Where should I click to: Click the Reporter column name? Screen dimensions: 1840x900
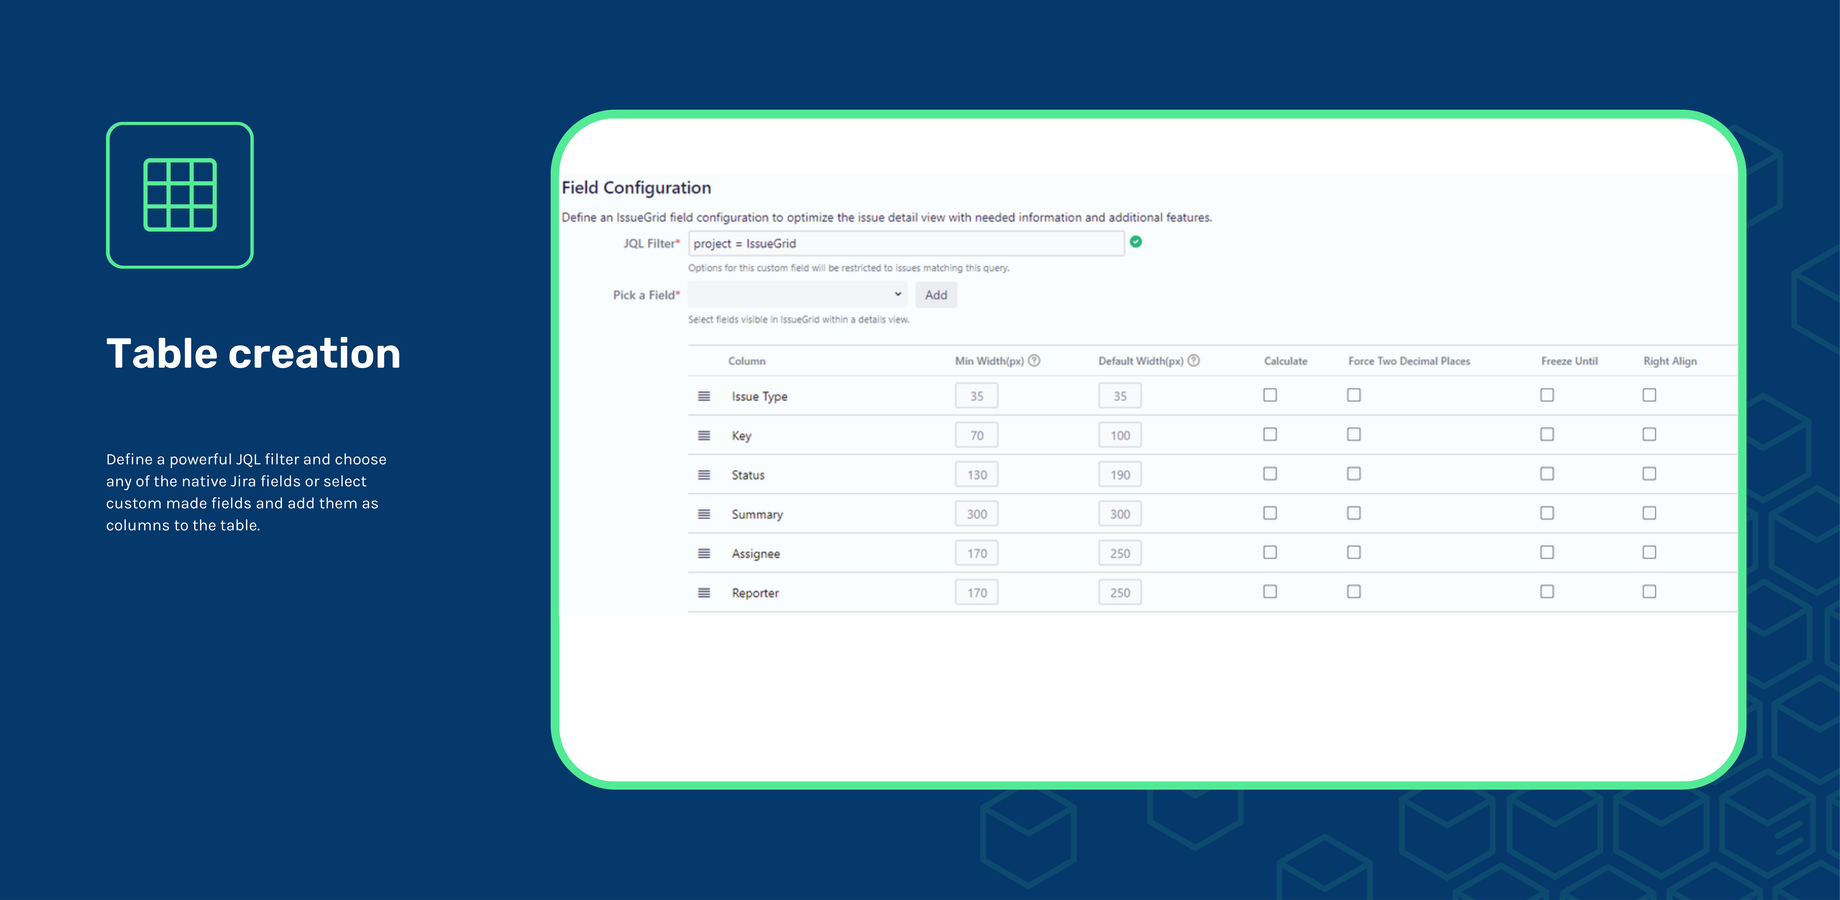pos(755,593)
